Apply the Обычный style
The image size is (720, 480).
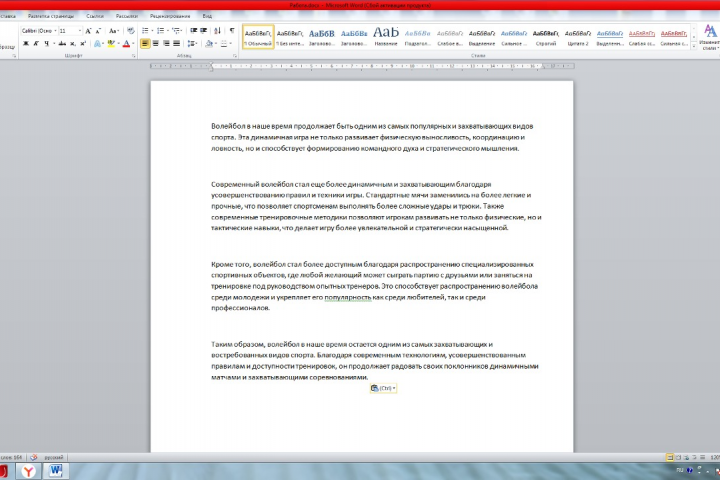tap(258, 37)
